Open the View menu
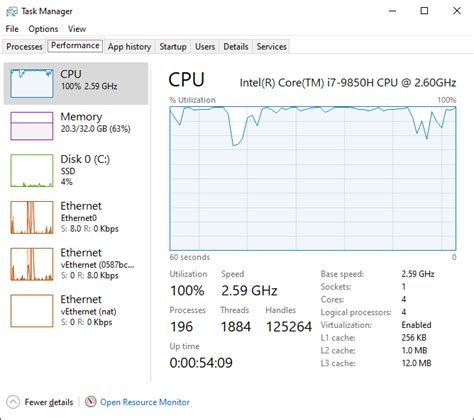This screenshot has width=474, height=420. point(77,29)
